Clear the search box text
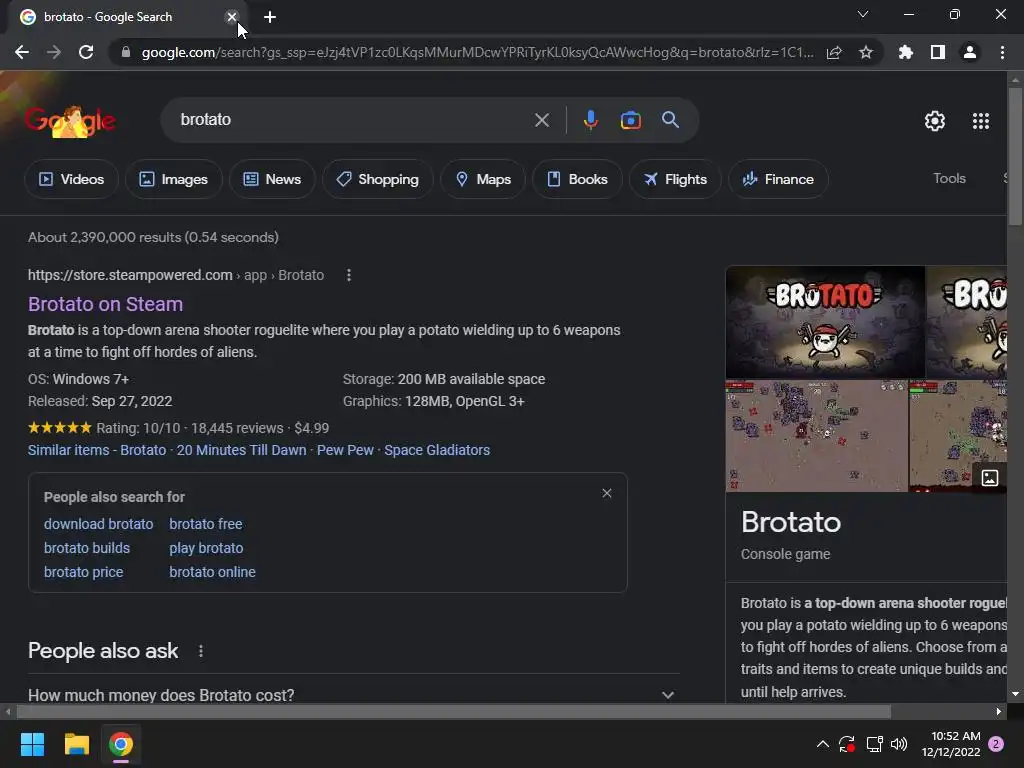The height and width of the screenshot is (768, 1024). coord(541,120)
